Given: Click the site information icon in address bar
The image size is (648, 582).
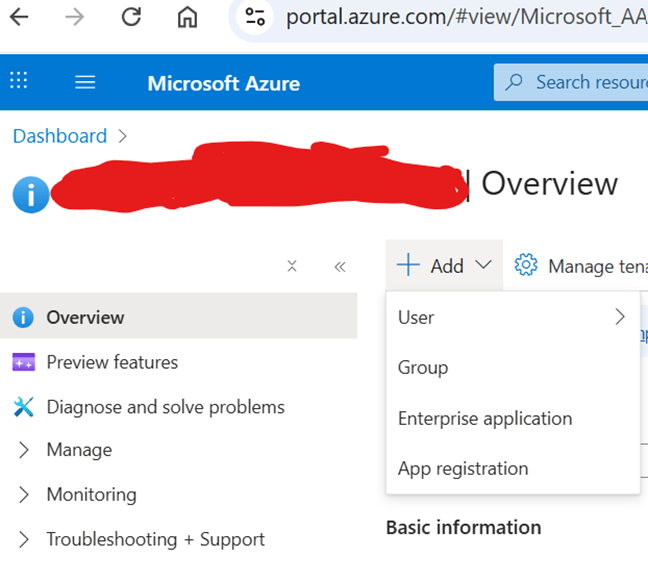Looking at the screenshot, I should (256, 17).
